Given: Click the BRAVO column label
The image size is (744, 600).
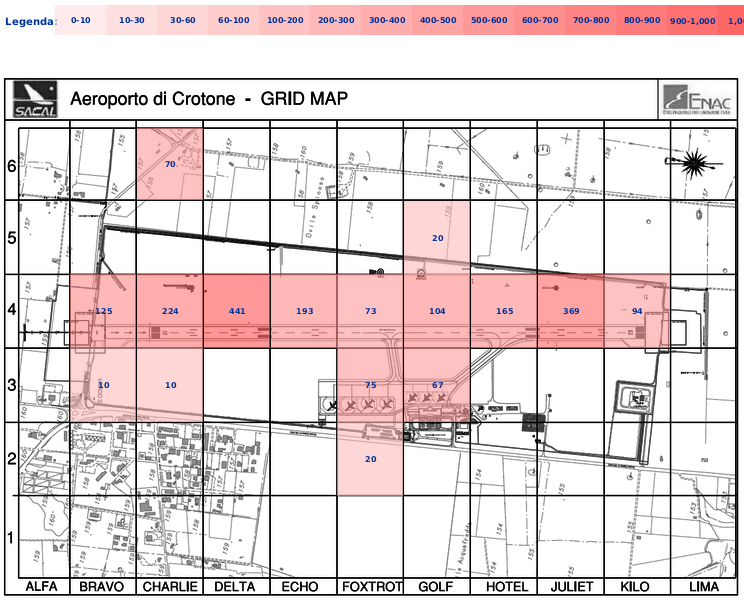Looking at the screenshot, I should 102,587.
